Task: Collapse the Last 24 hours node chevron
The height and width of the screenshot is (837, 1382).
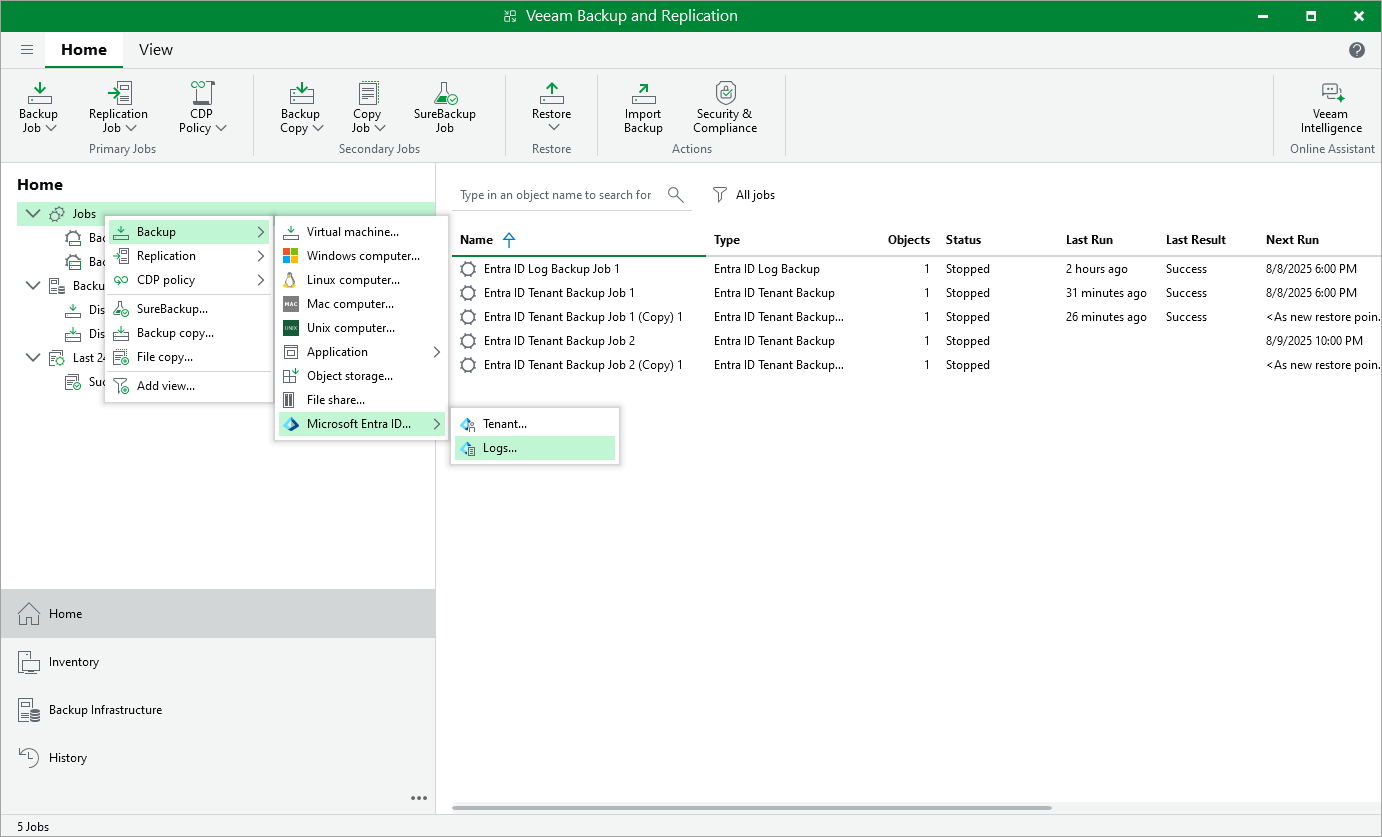Action: (x=33, y=358)
